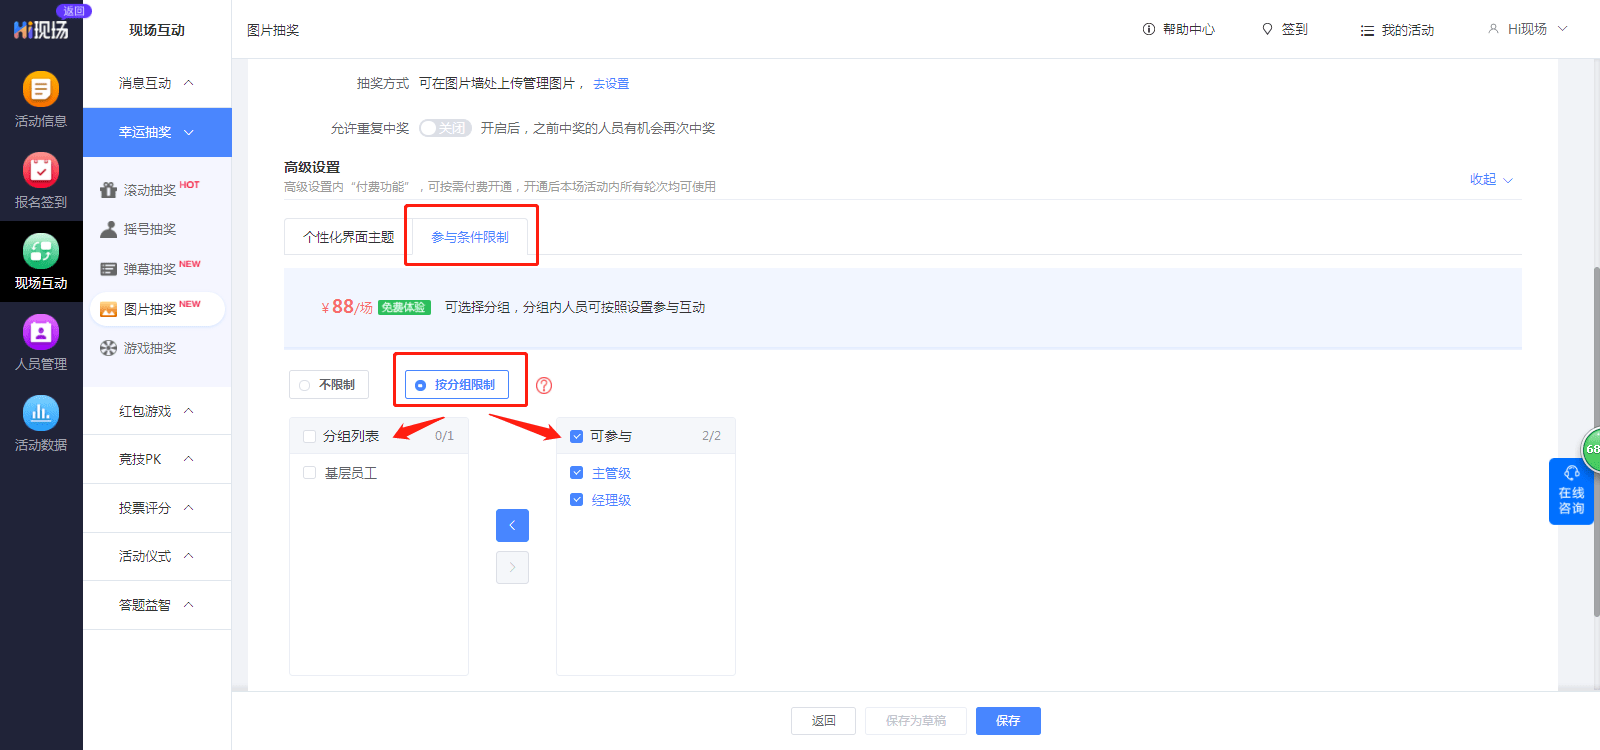The image size is (1600, 750).
Task: Check the 基层员工 group checkbox
Action: [x=310, y=473]
